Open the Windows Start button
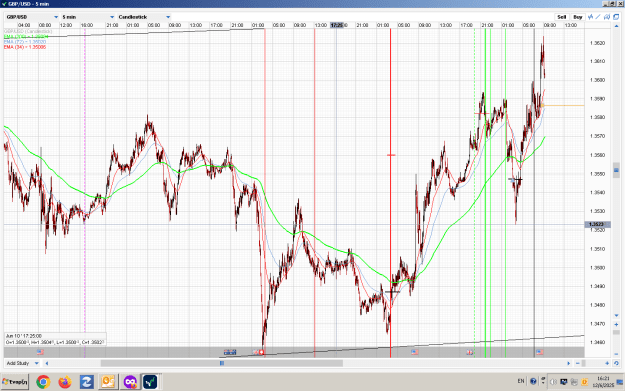This screenshot has height=391, width=625. [15, 382]
